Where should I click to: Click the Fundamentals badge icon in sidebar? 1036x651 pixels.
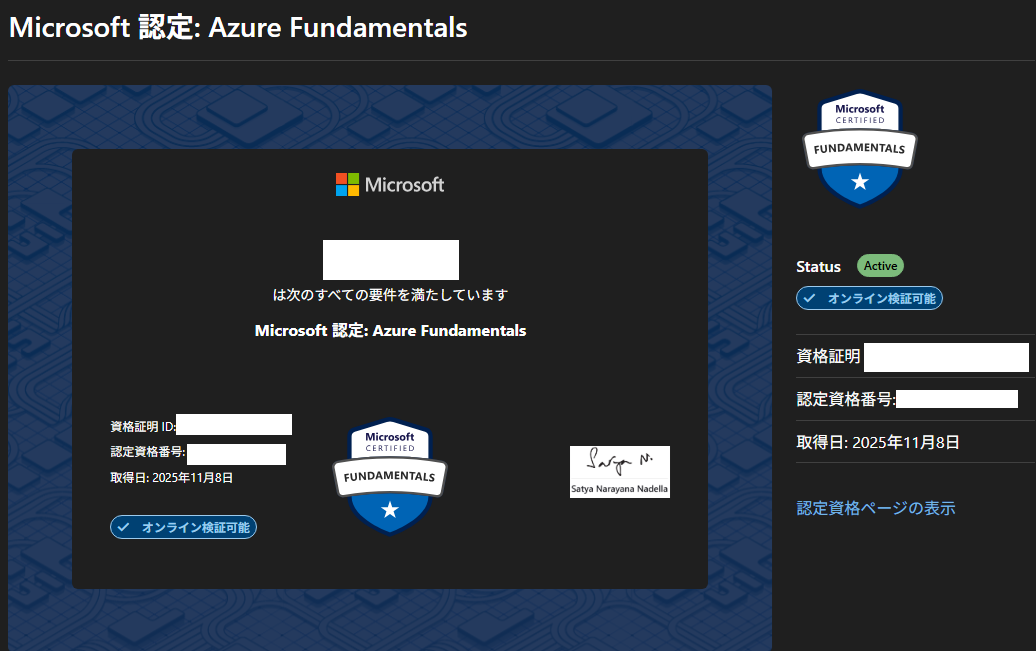859,149
